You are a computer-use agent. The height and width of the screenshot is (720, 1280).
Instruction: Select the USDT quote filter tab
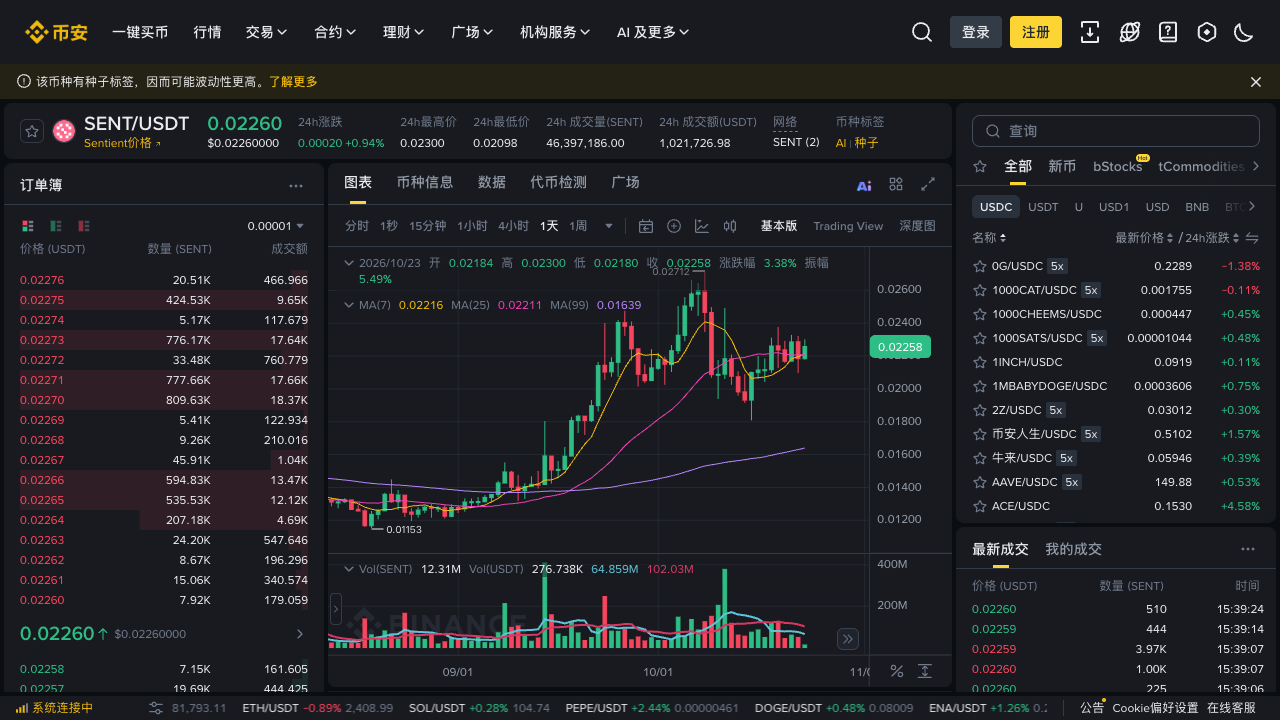(x=1043, y=207)
